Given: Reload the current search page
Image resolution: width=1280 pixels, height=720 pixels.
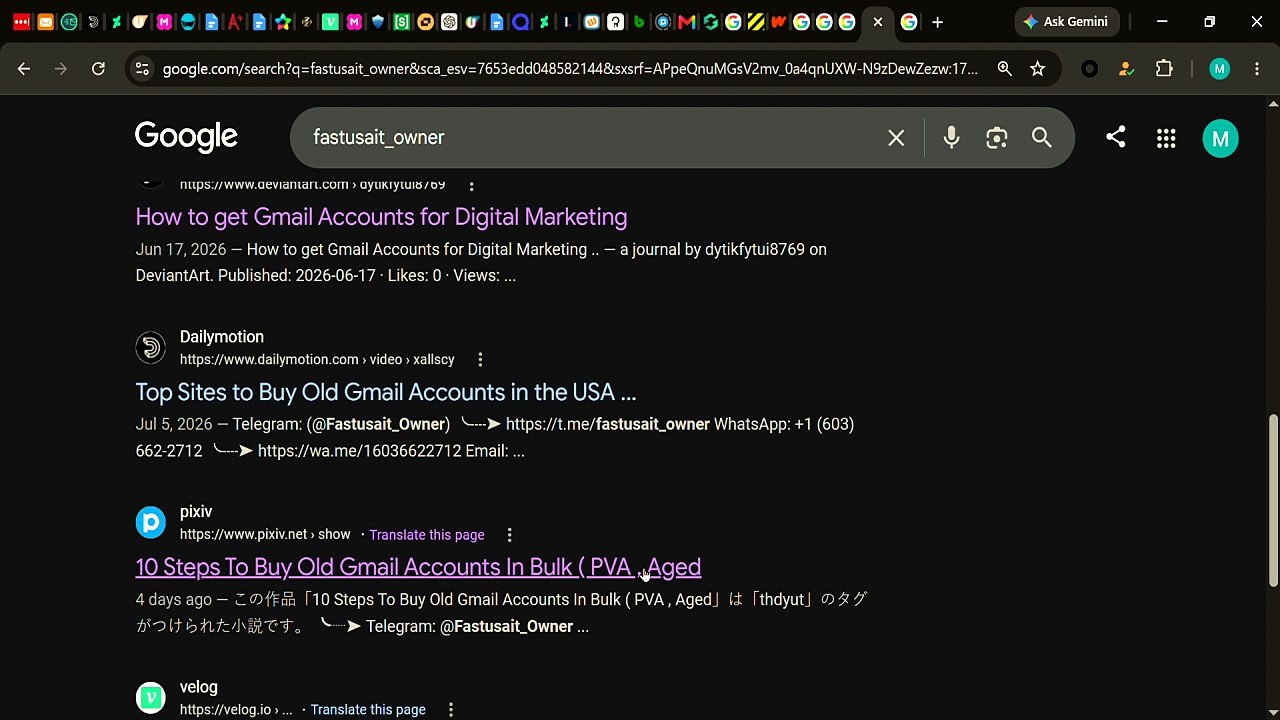Looking at the screenshot, I should pyautogui.click(x=98, y=69).
